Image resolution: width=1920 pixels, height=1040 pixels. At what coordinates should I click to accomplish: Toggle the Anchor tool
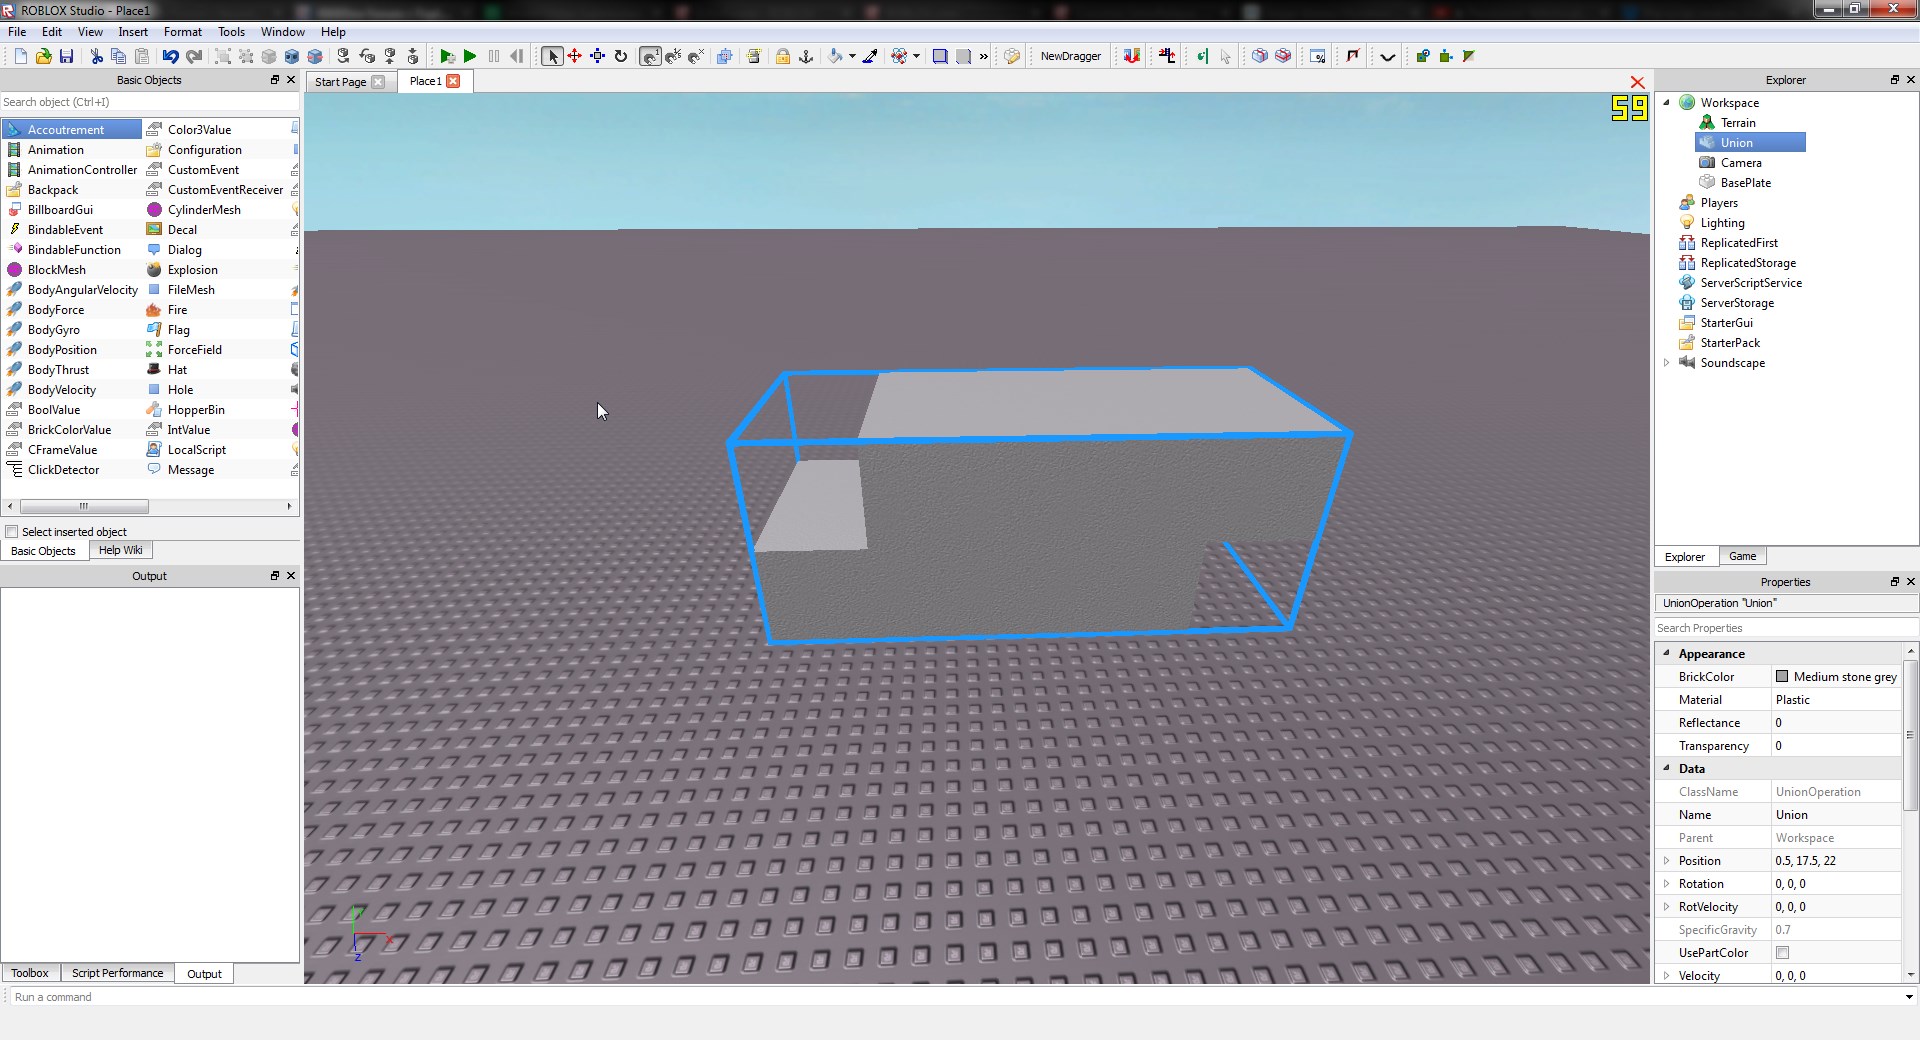click(x=806, y=56)
